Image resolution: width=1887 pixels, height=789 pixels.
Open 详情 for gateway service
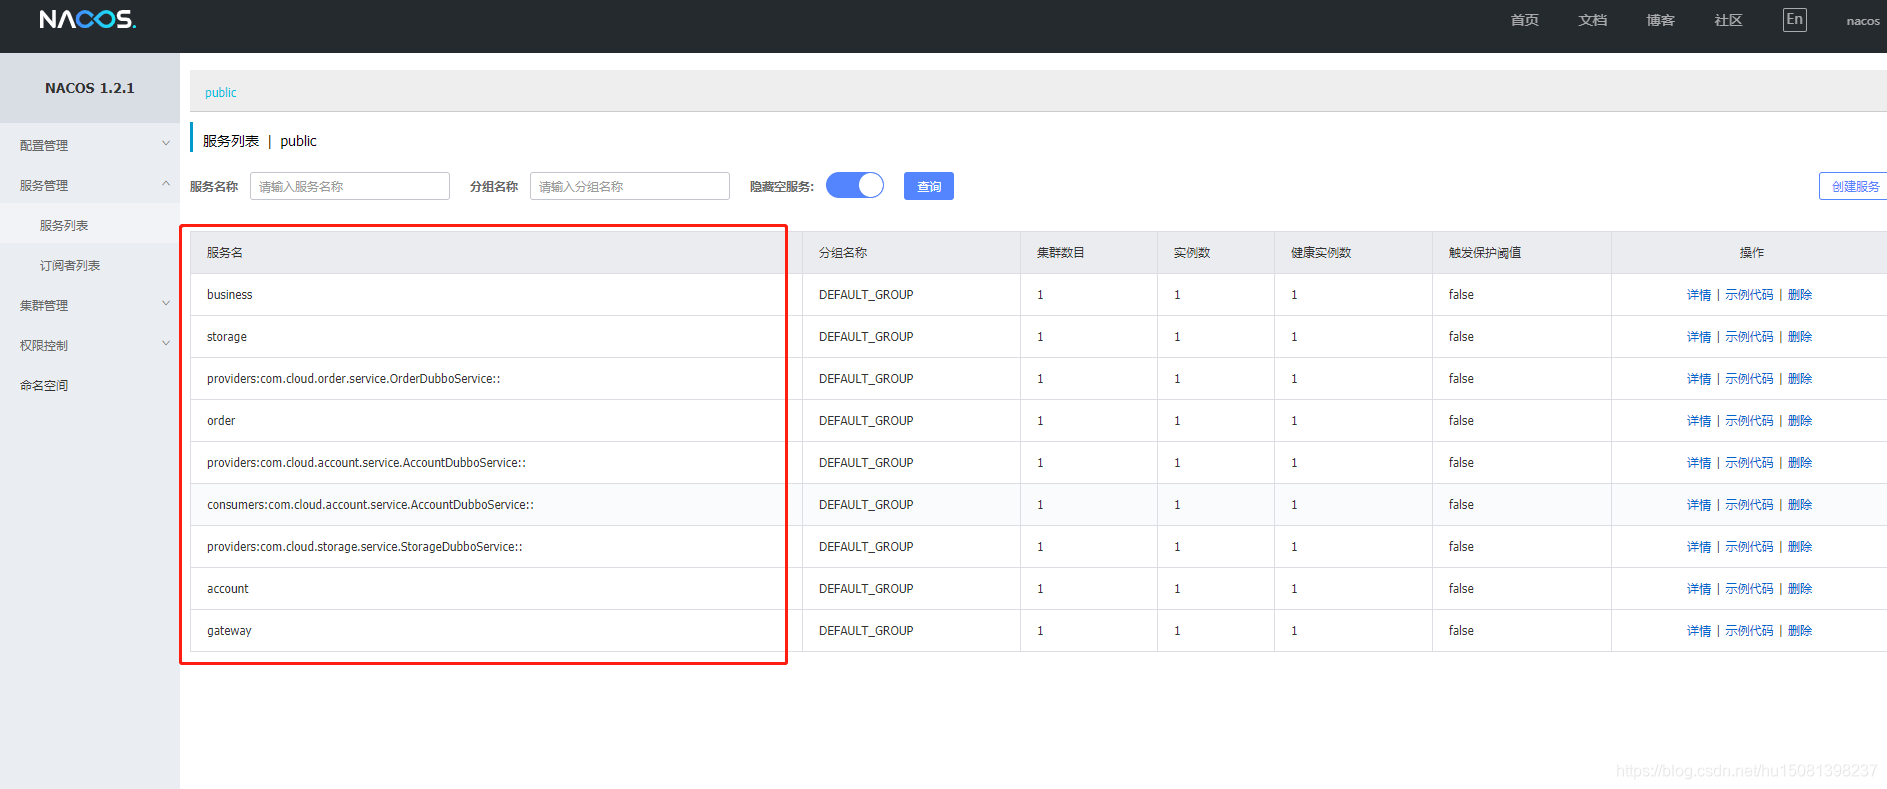(x=1699, y=631)
